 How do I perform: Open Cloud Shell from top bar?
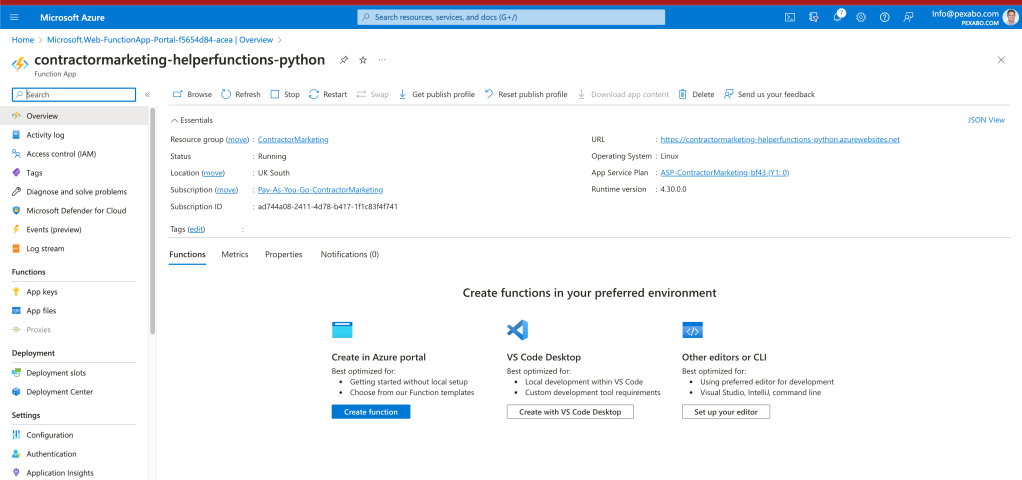click(x=789, y=18)
